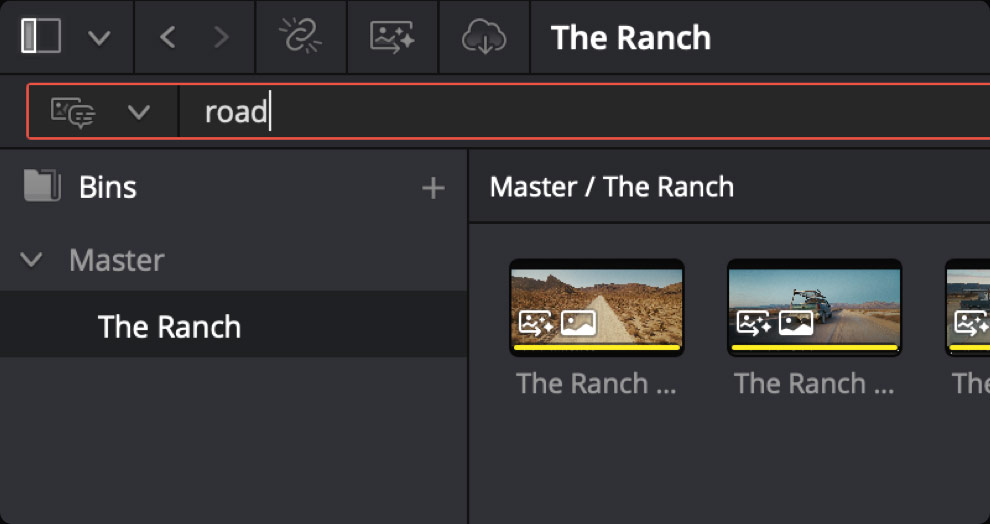The width and height of the screenshot is (990, 524).
Task: Click image badge on second clip thumbnail
Action: coord(796,323)
